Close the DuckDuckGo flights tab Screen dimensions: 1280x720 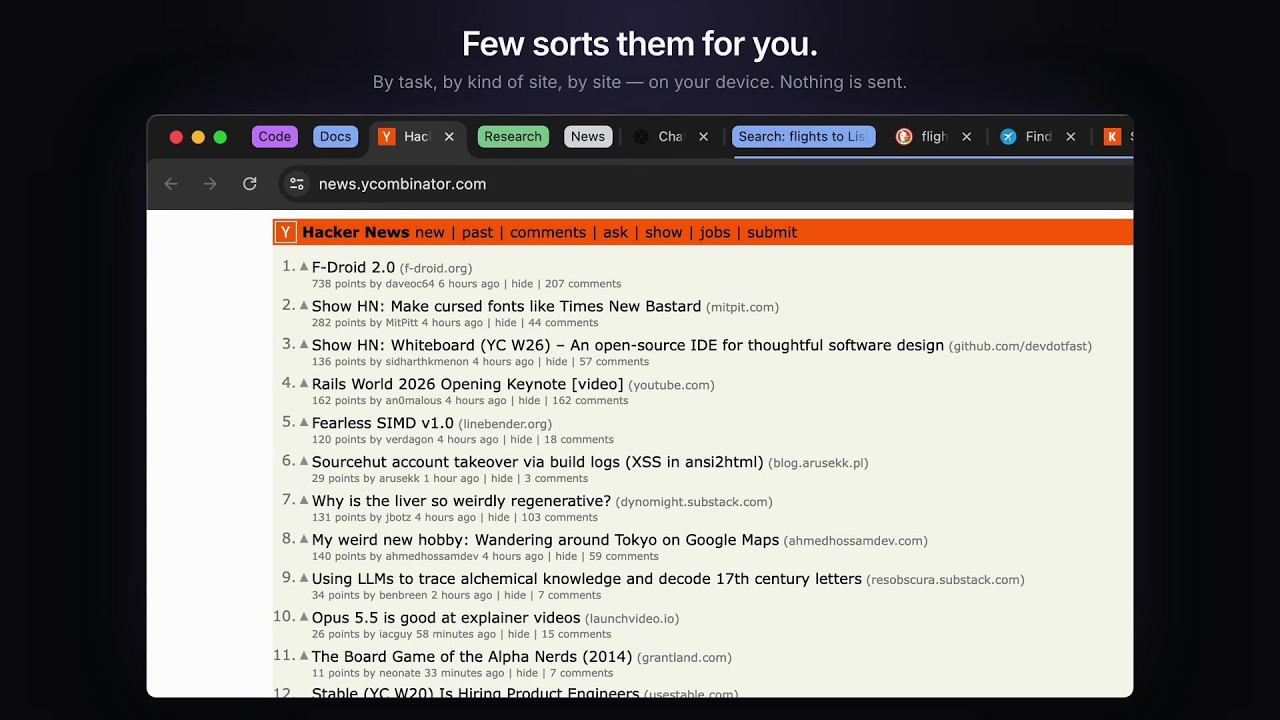pos(966,137)
